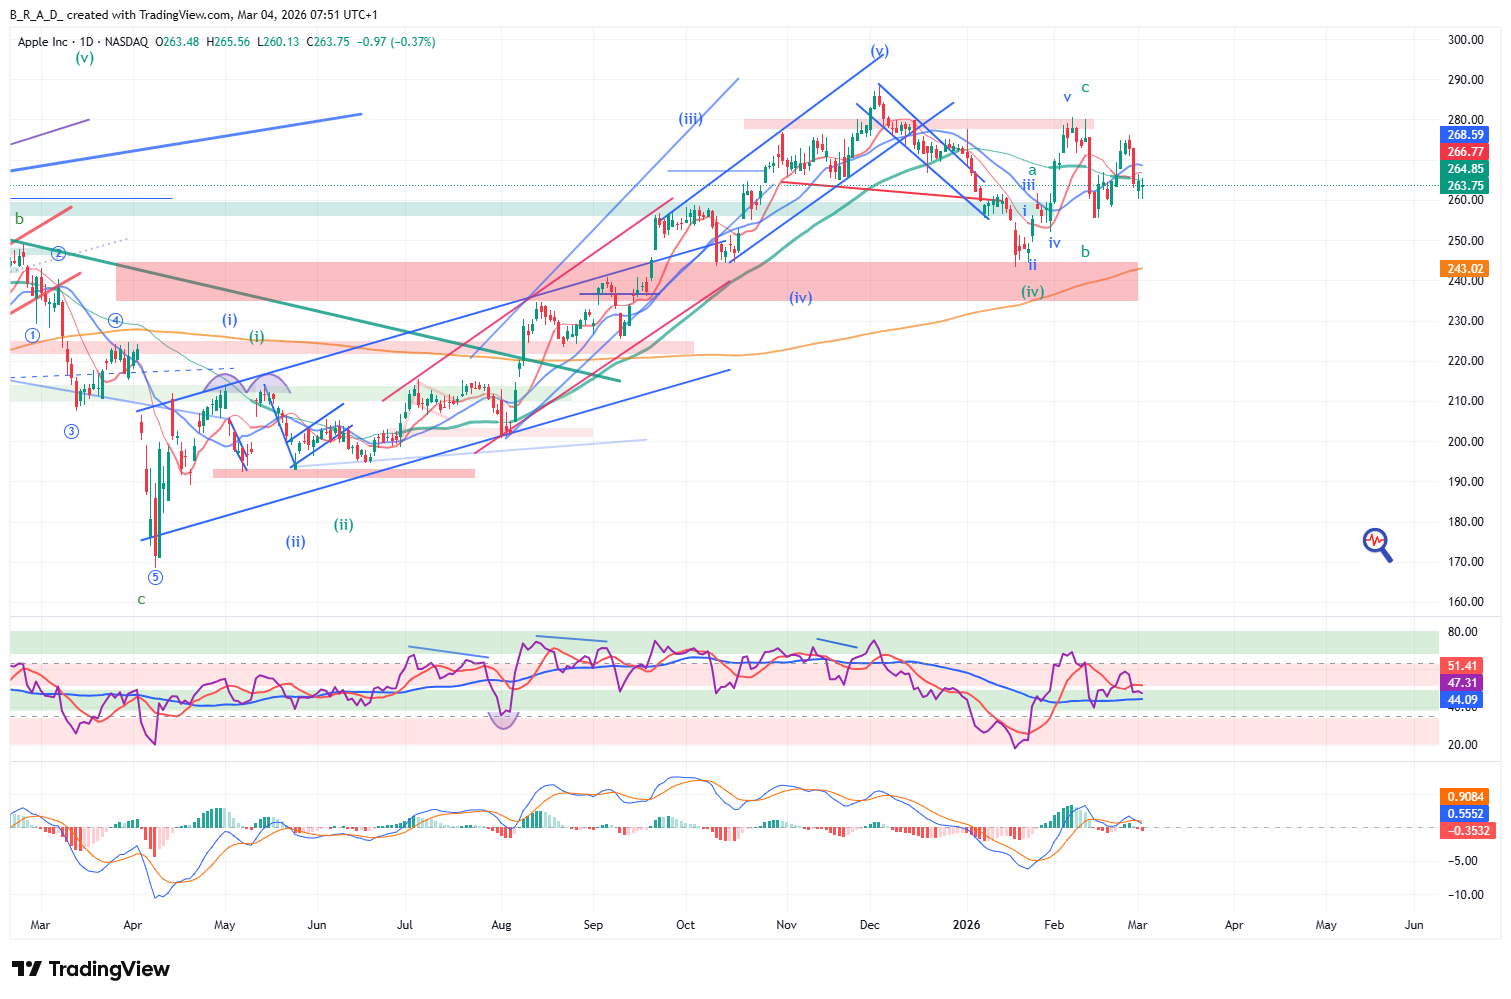Click the purple 47.31 RSI value label
The width and height of the screenshot is (1511, 999).
1462,683
